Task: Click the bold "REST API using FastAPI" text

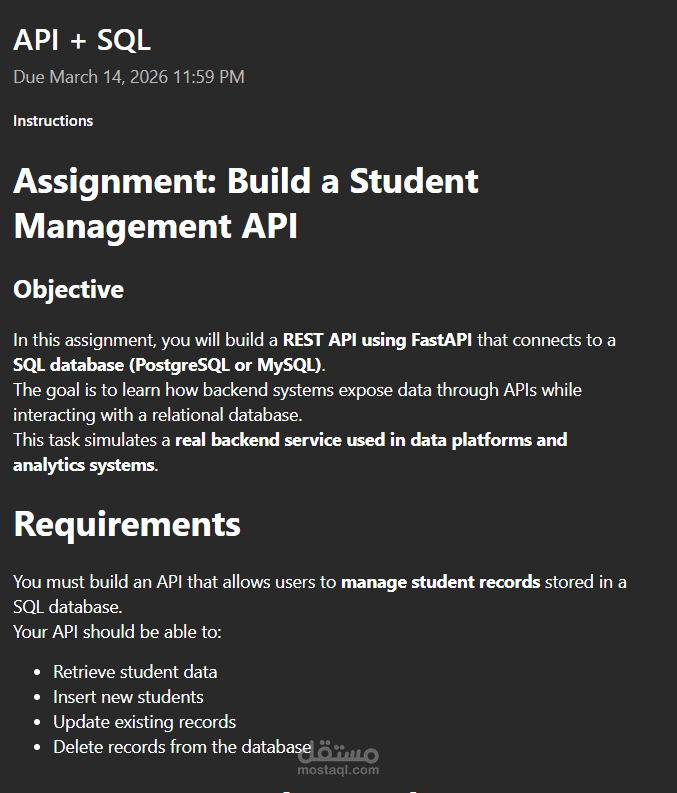Action: pos(378,340)
